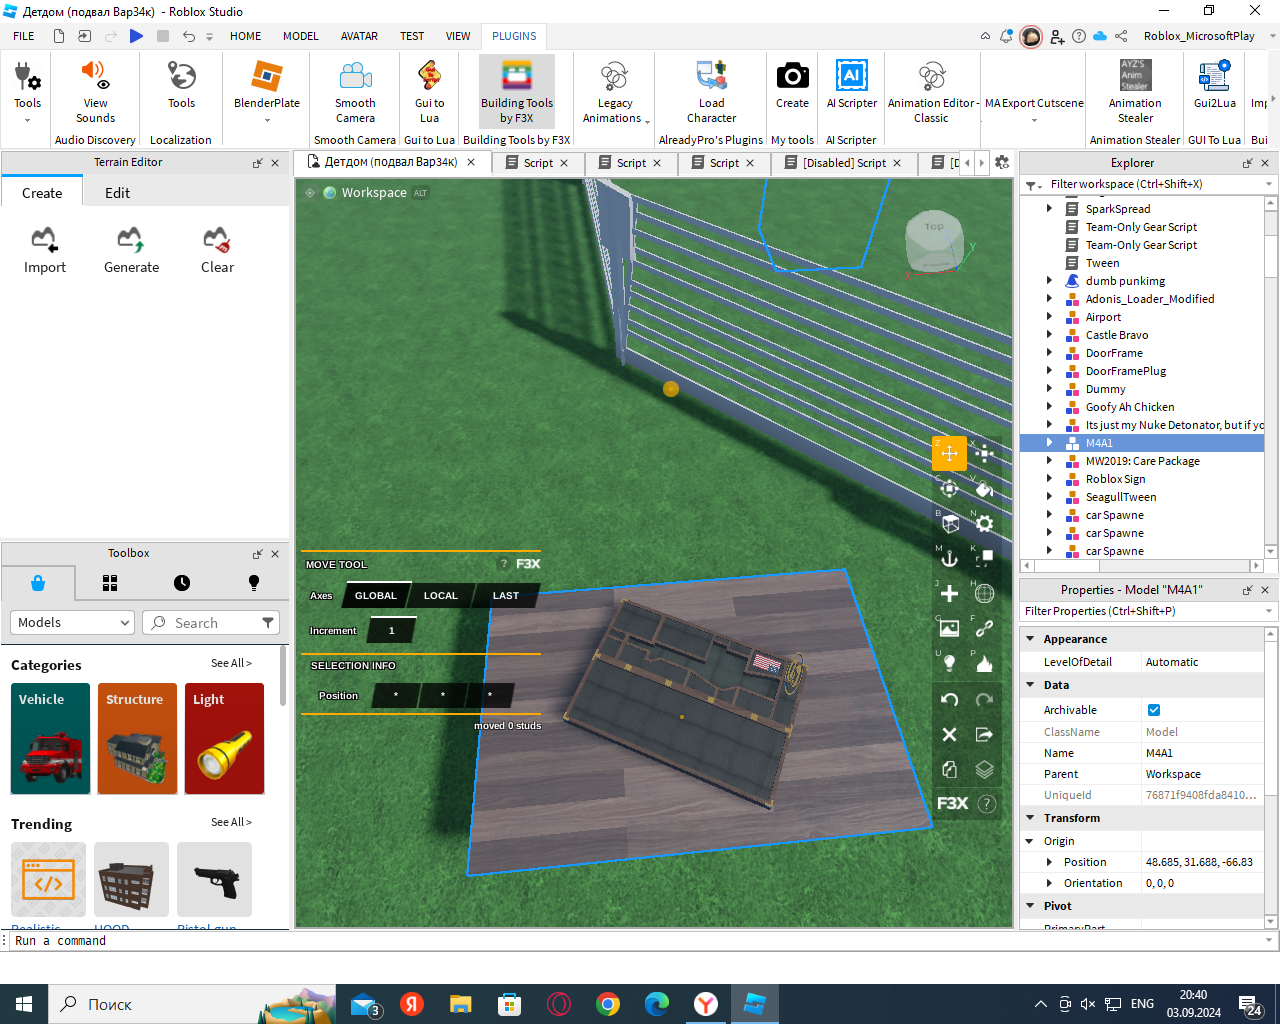This screenshot has height=1024, width=1280.
Task: Switch to the MODEL ribbon tab
Action: pos(300,36)
